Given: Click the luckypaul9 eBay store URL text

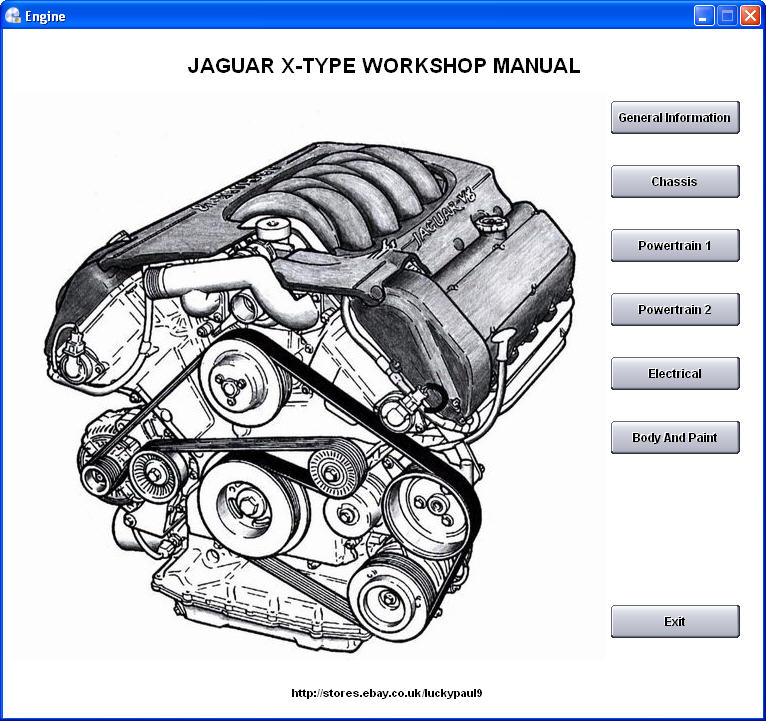Looking at the screenshot, I should (386, 693).
